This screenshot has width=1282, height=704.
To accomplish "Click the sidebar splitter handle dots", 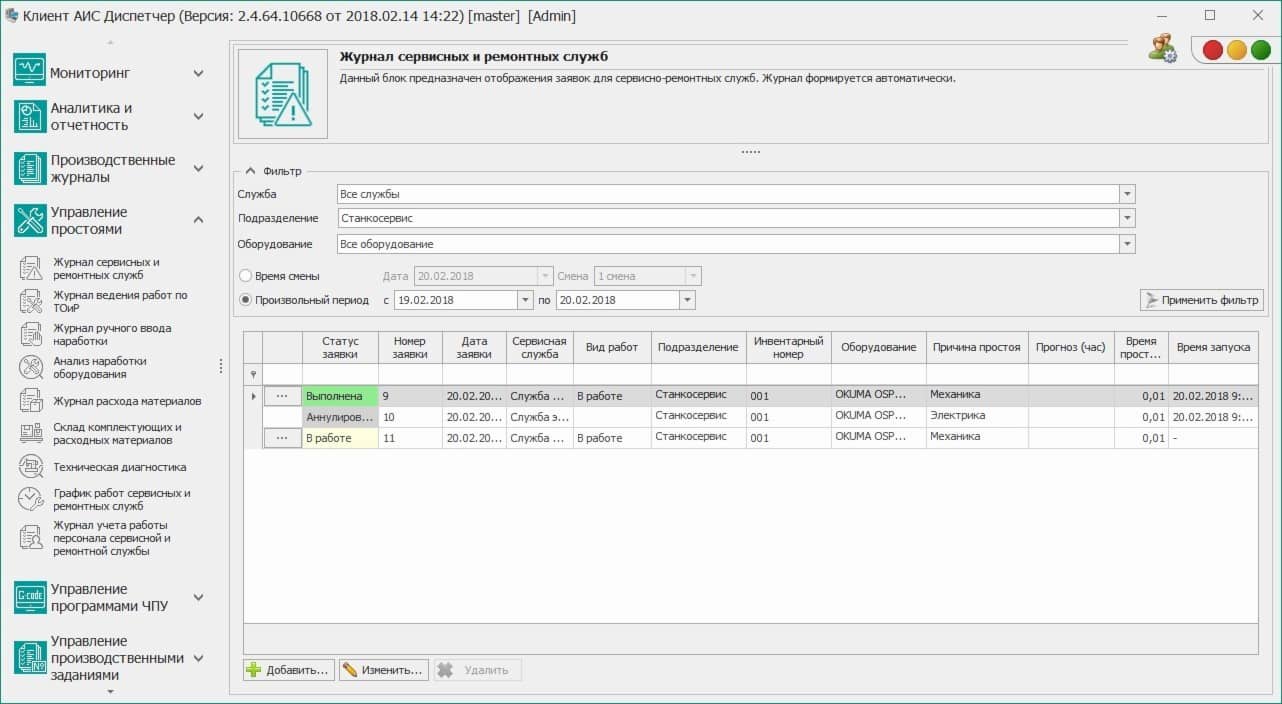I will 221,366.
